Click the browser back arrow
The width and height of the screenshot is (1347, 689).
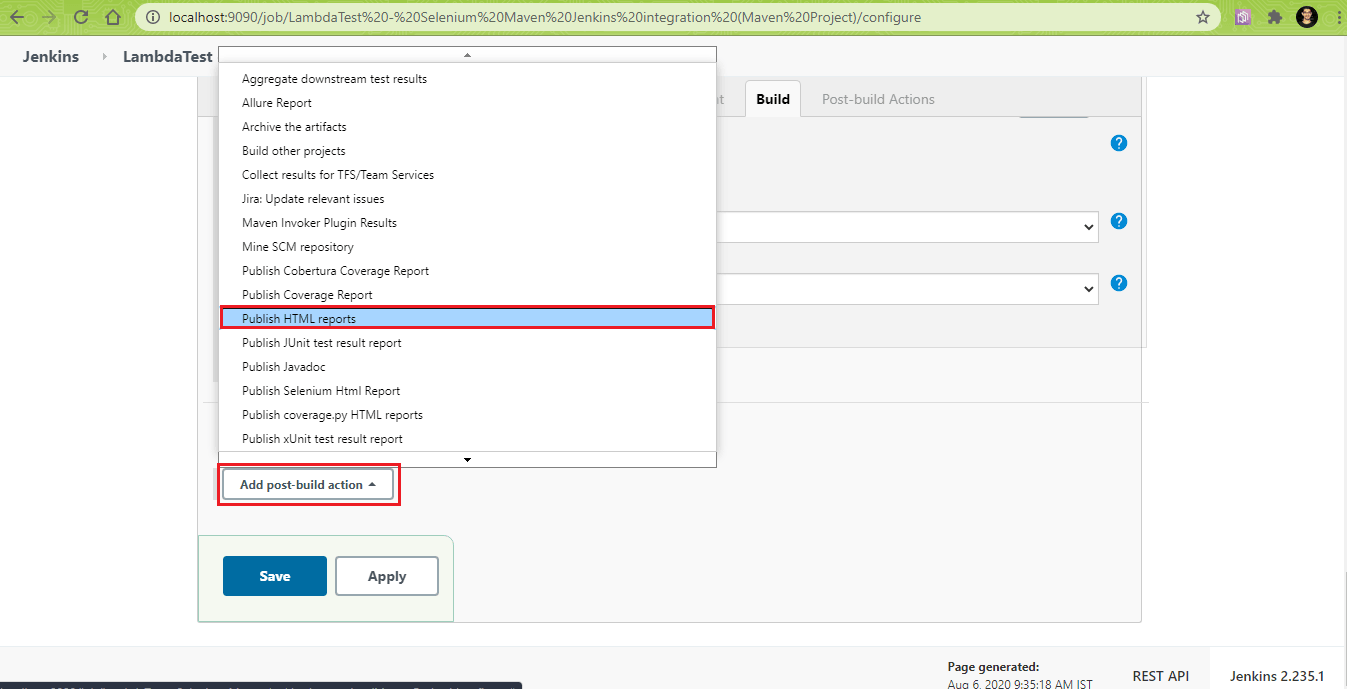(x=18, y=17)
